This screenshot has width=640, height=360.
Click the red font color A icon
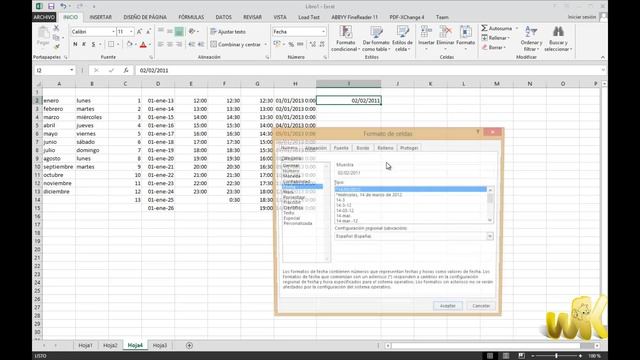tap(143, 44)
